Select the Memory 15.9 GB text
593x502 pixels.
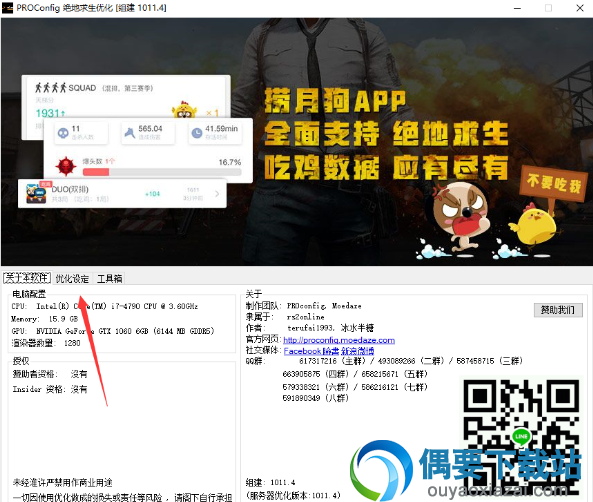(x=44, y=319)
